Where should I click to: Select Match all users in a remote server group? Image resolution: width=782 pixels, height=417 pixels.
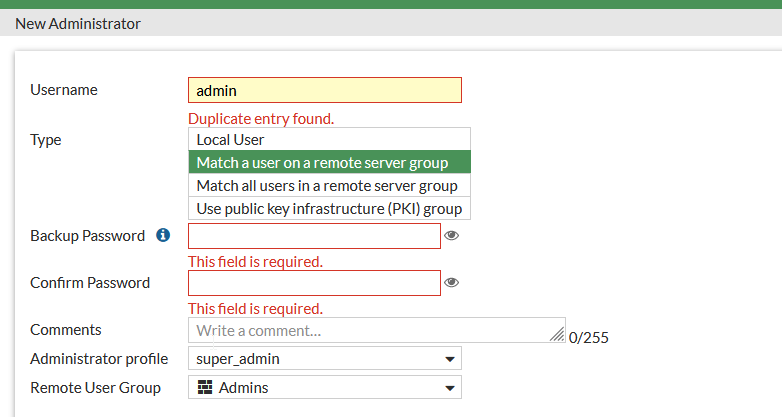click(329, 185)
